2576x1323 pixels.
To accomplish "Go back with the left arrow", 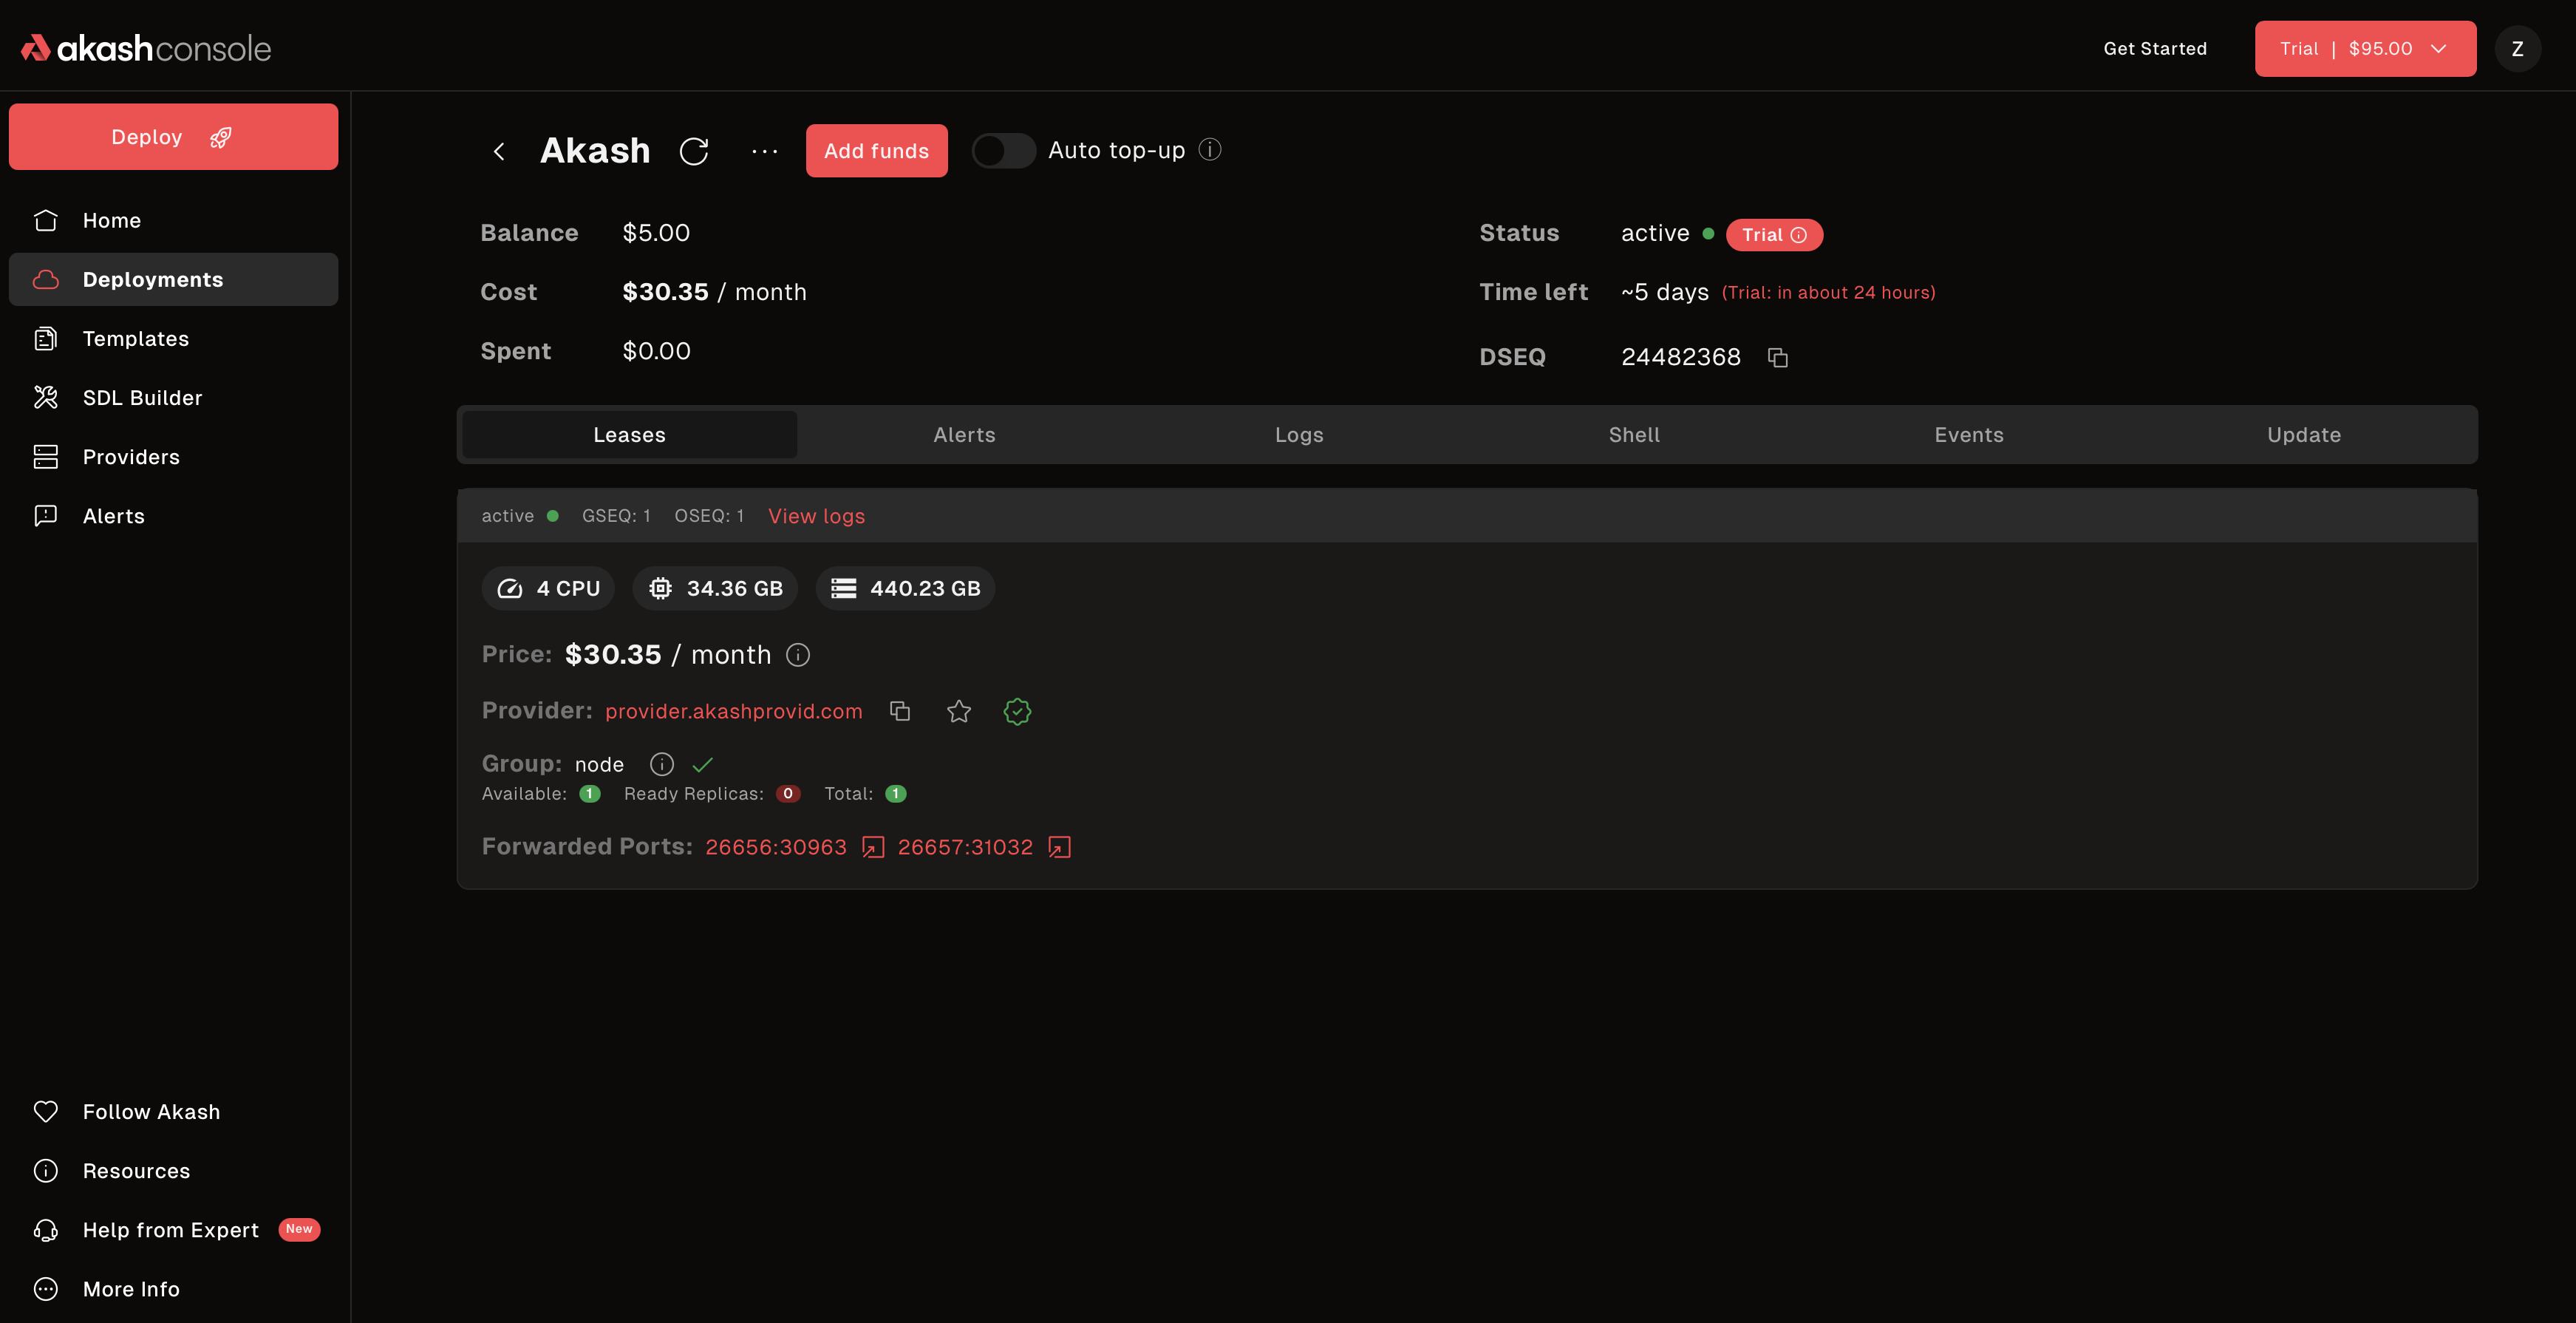I will pyautogui.click(x=499, y=151).
